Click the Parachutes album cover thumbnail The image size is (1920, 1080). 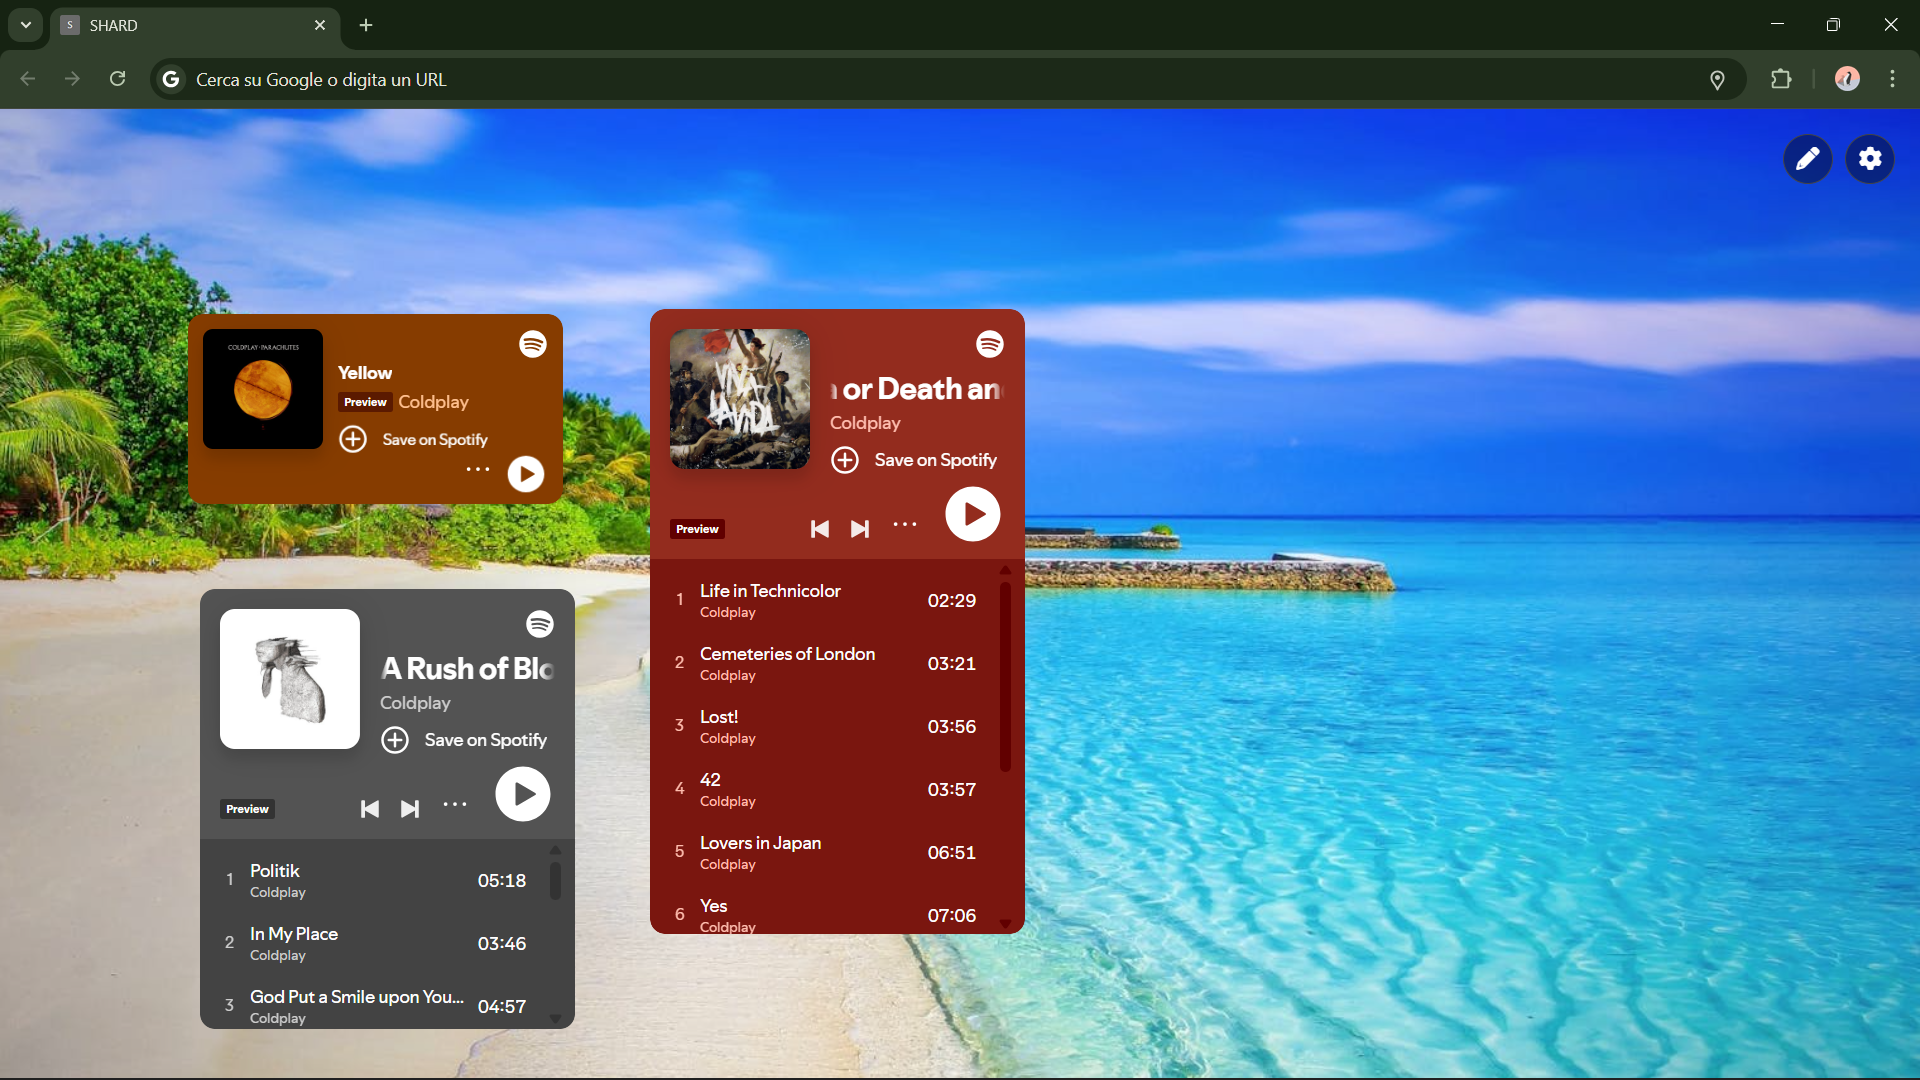(x=263, y=389)
